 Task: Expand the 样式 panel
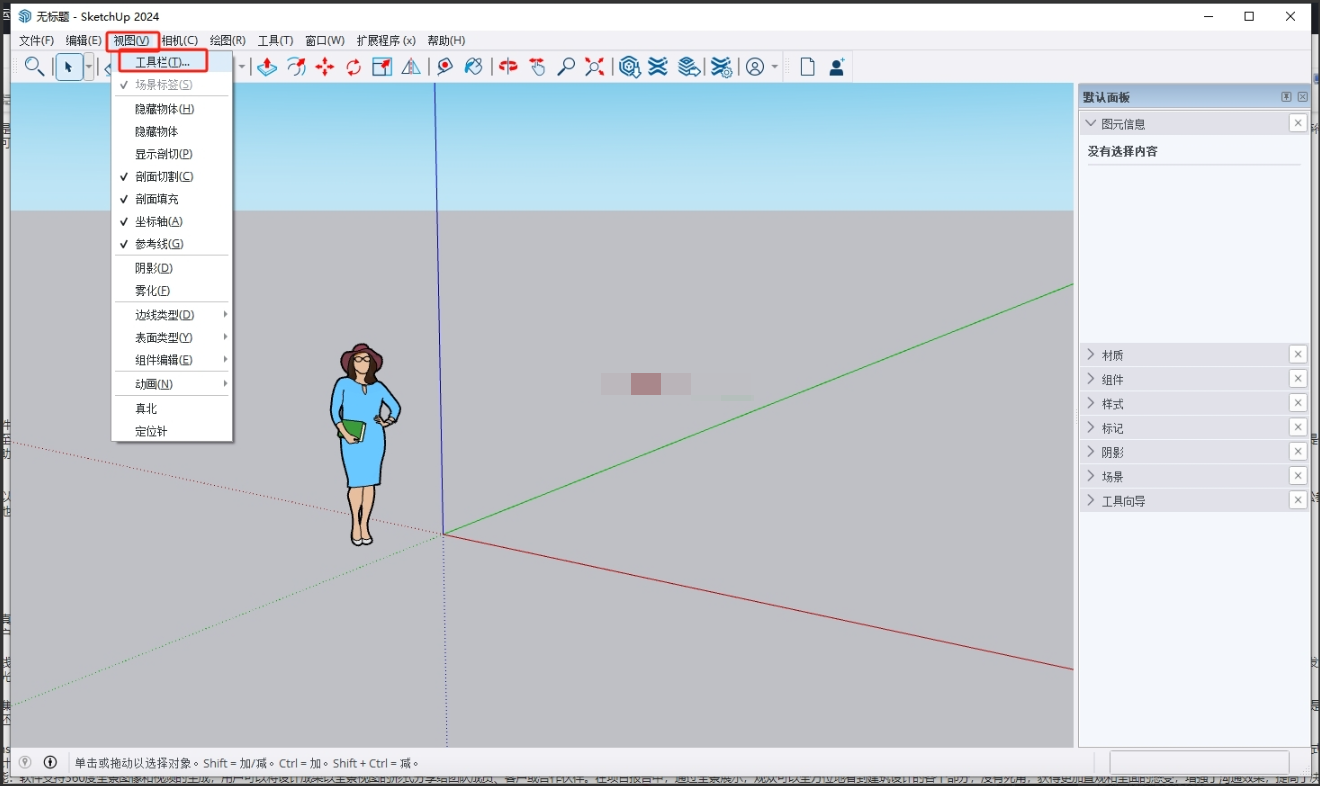(1091, 403)
